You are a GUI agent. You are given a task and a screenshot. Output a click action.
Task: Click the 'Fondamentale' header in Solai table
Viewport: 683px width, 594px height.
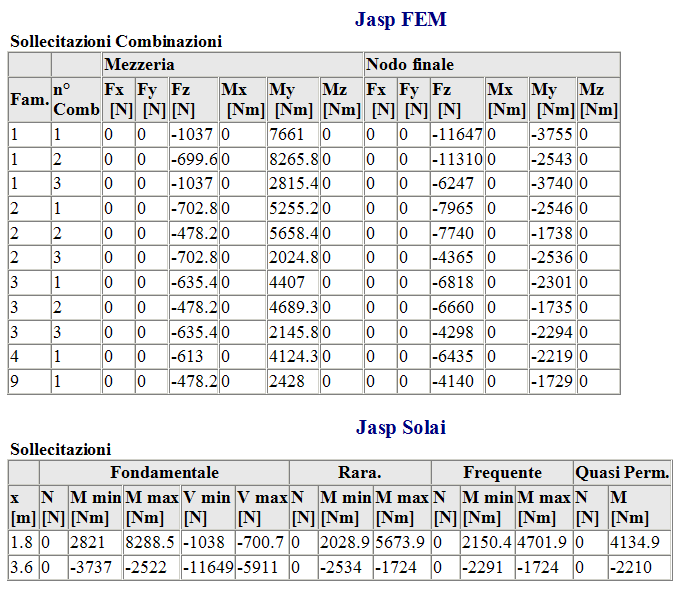[165, 472]
